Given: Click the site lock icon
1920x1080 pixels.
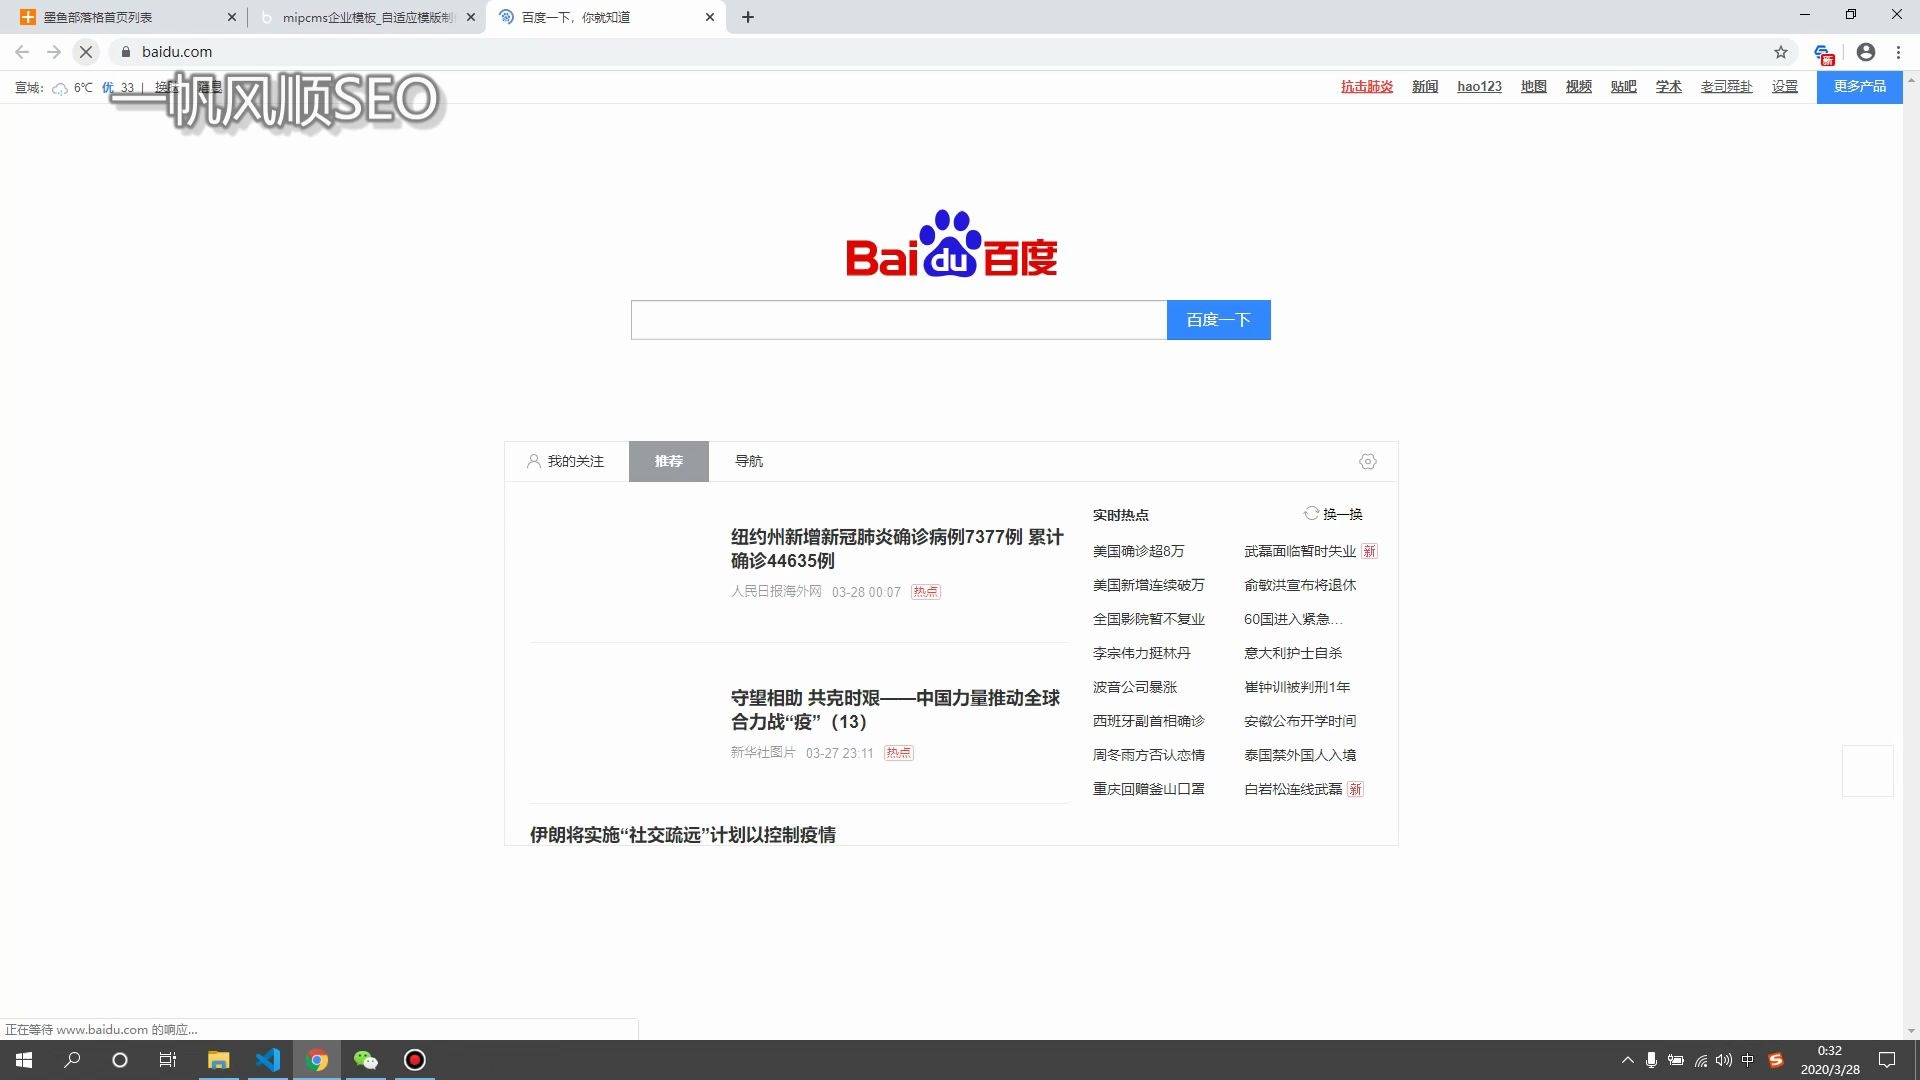Looking at the screenshot, I should (126, 52).
